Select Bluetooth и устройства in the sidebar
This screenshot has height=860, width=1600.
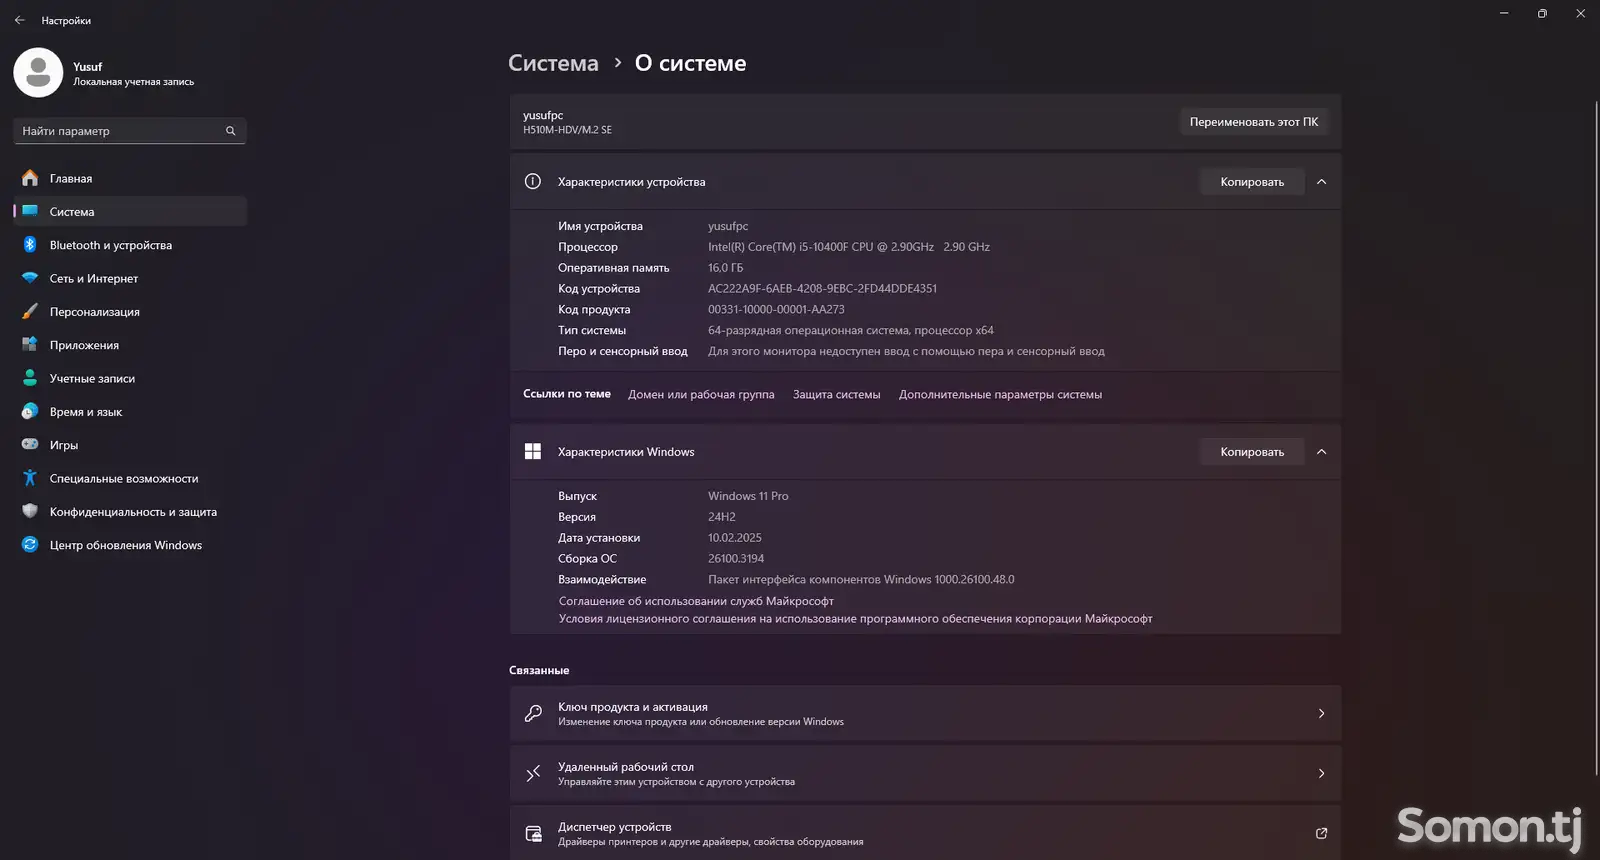[130, 245]
